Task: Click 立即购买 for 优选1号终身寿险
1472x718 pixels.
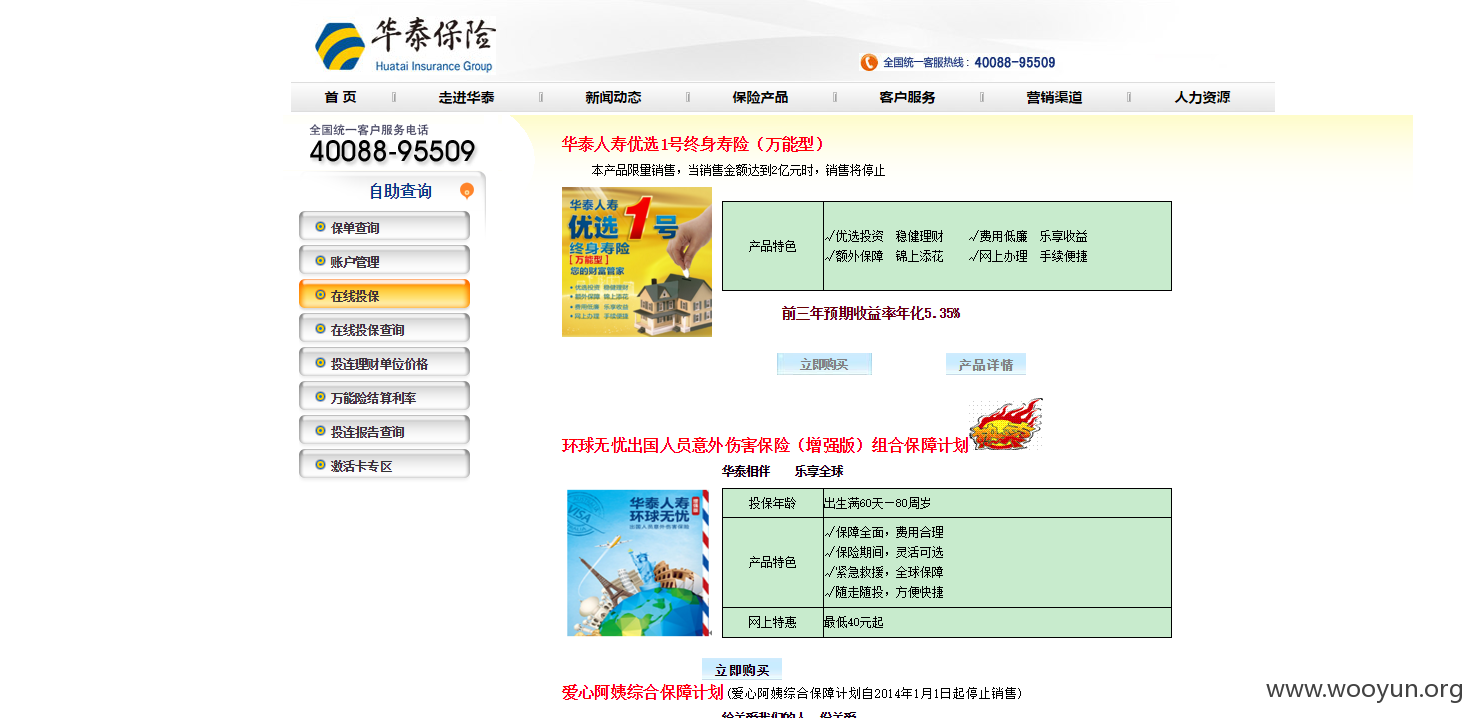Action: pyautogui.click(x=824, y=364)
